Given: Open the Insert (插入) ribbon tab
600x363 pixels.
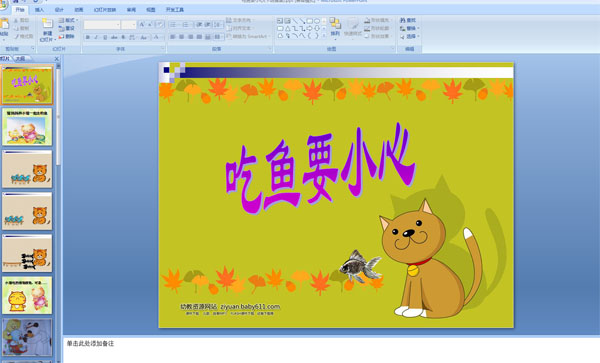Looking at the screenshot, I should [39, 10].
